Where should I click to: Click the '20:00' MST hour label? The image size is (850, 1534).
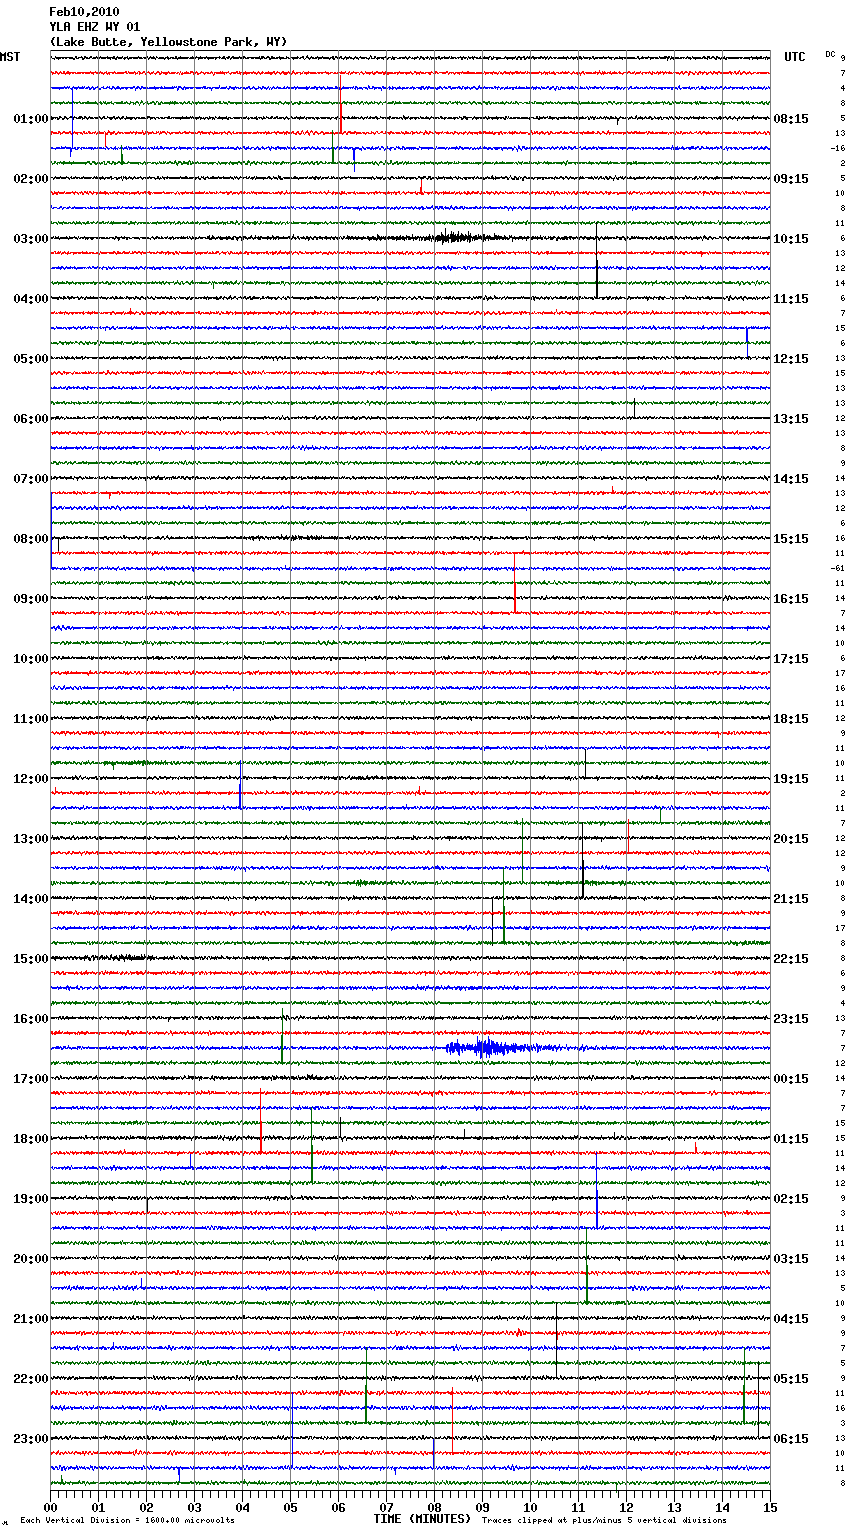31,1259
